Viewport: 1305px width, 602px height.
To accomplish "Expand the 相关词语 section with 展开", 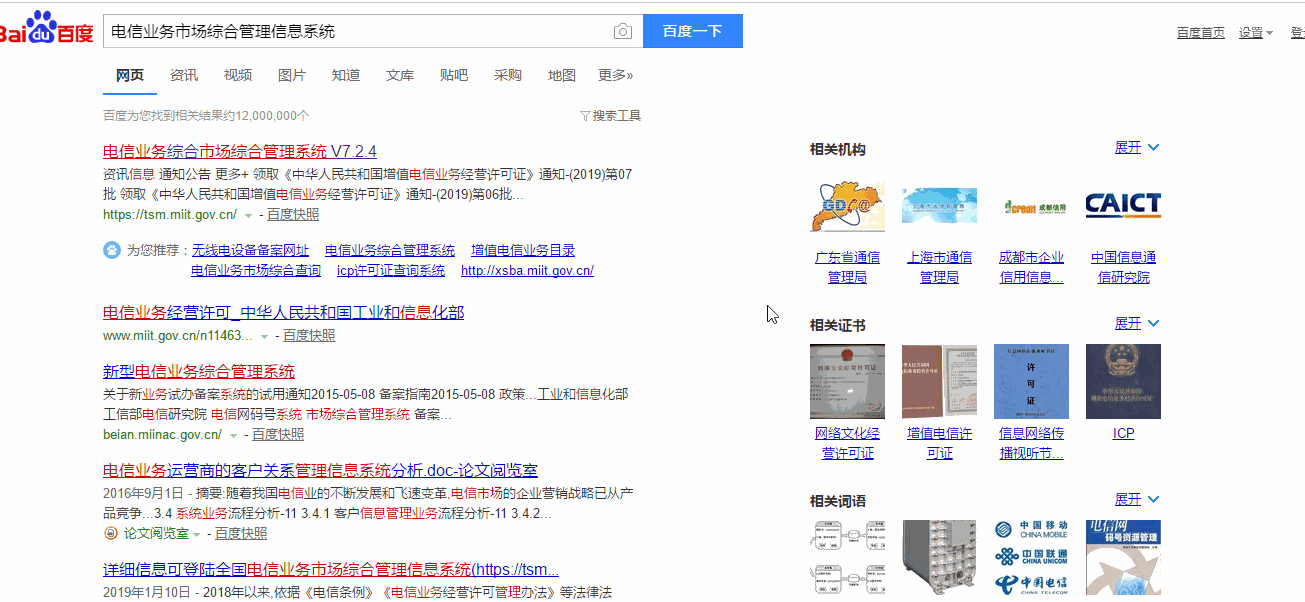I will point(1137,500).
